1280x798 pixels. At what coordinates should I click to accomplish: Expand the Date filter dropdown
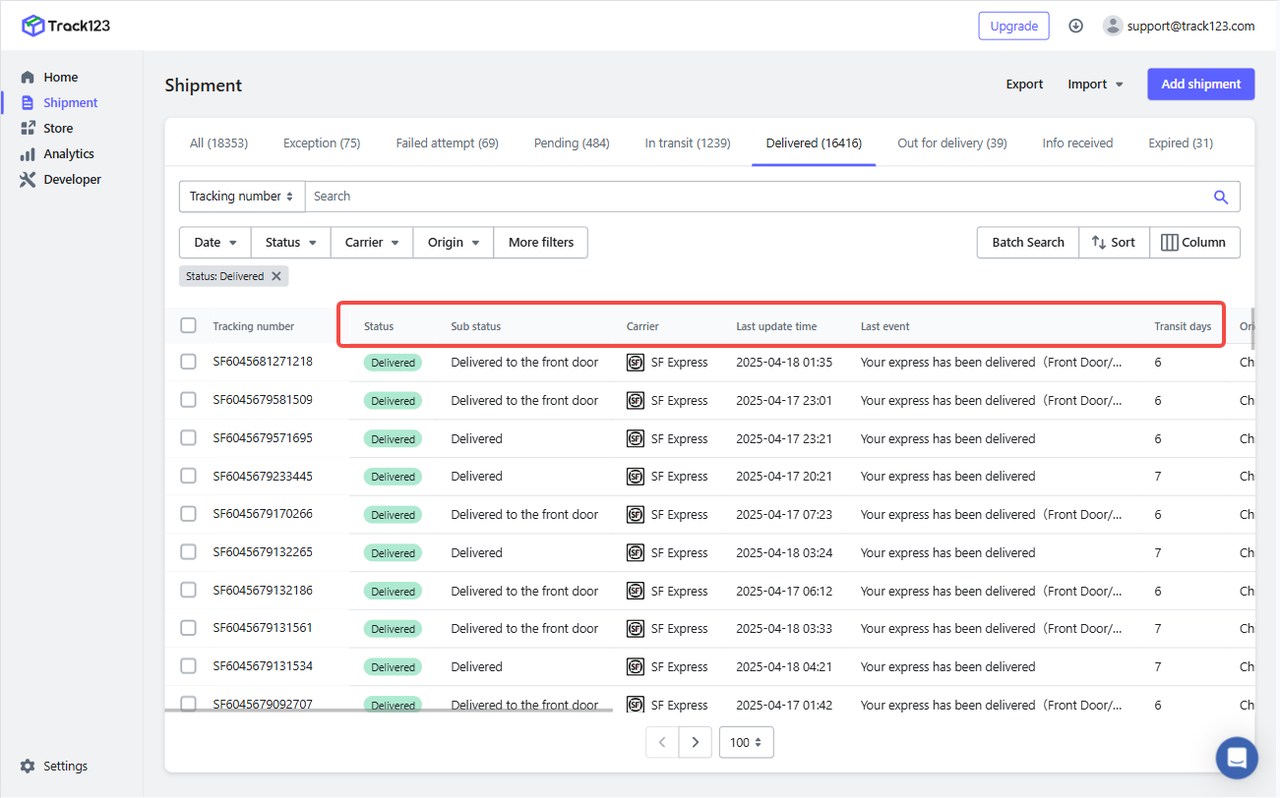[215, 242]
